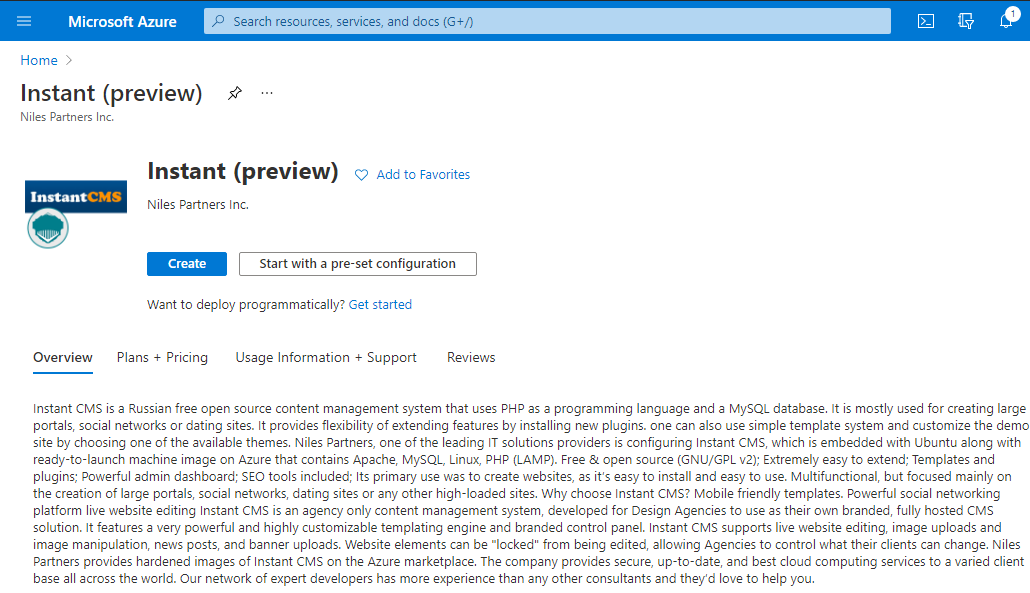Open the Directories and subscriptions filter icon
1030x593 pixels.
966,21
